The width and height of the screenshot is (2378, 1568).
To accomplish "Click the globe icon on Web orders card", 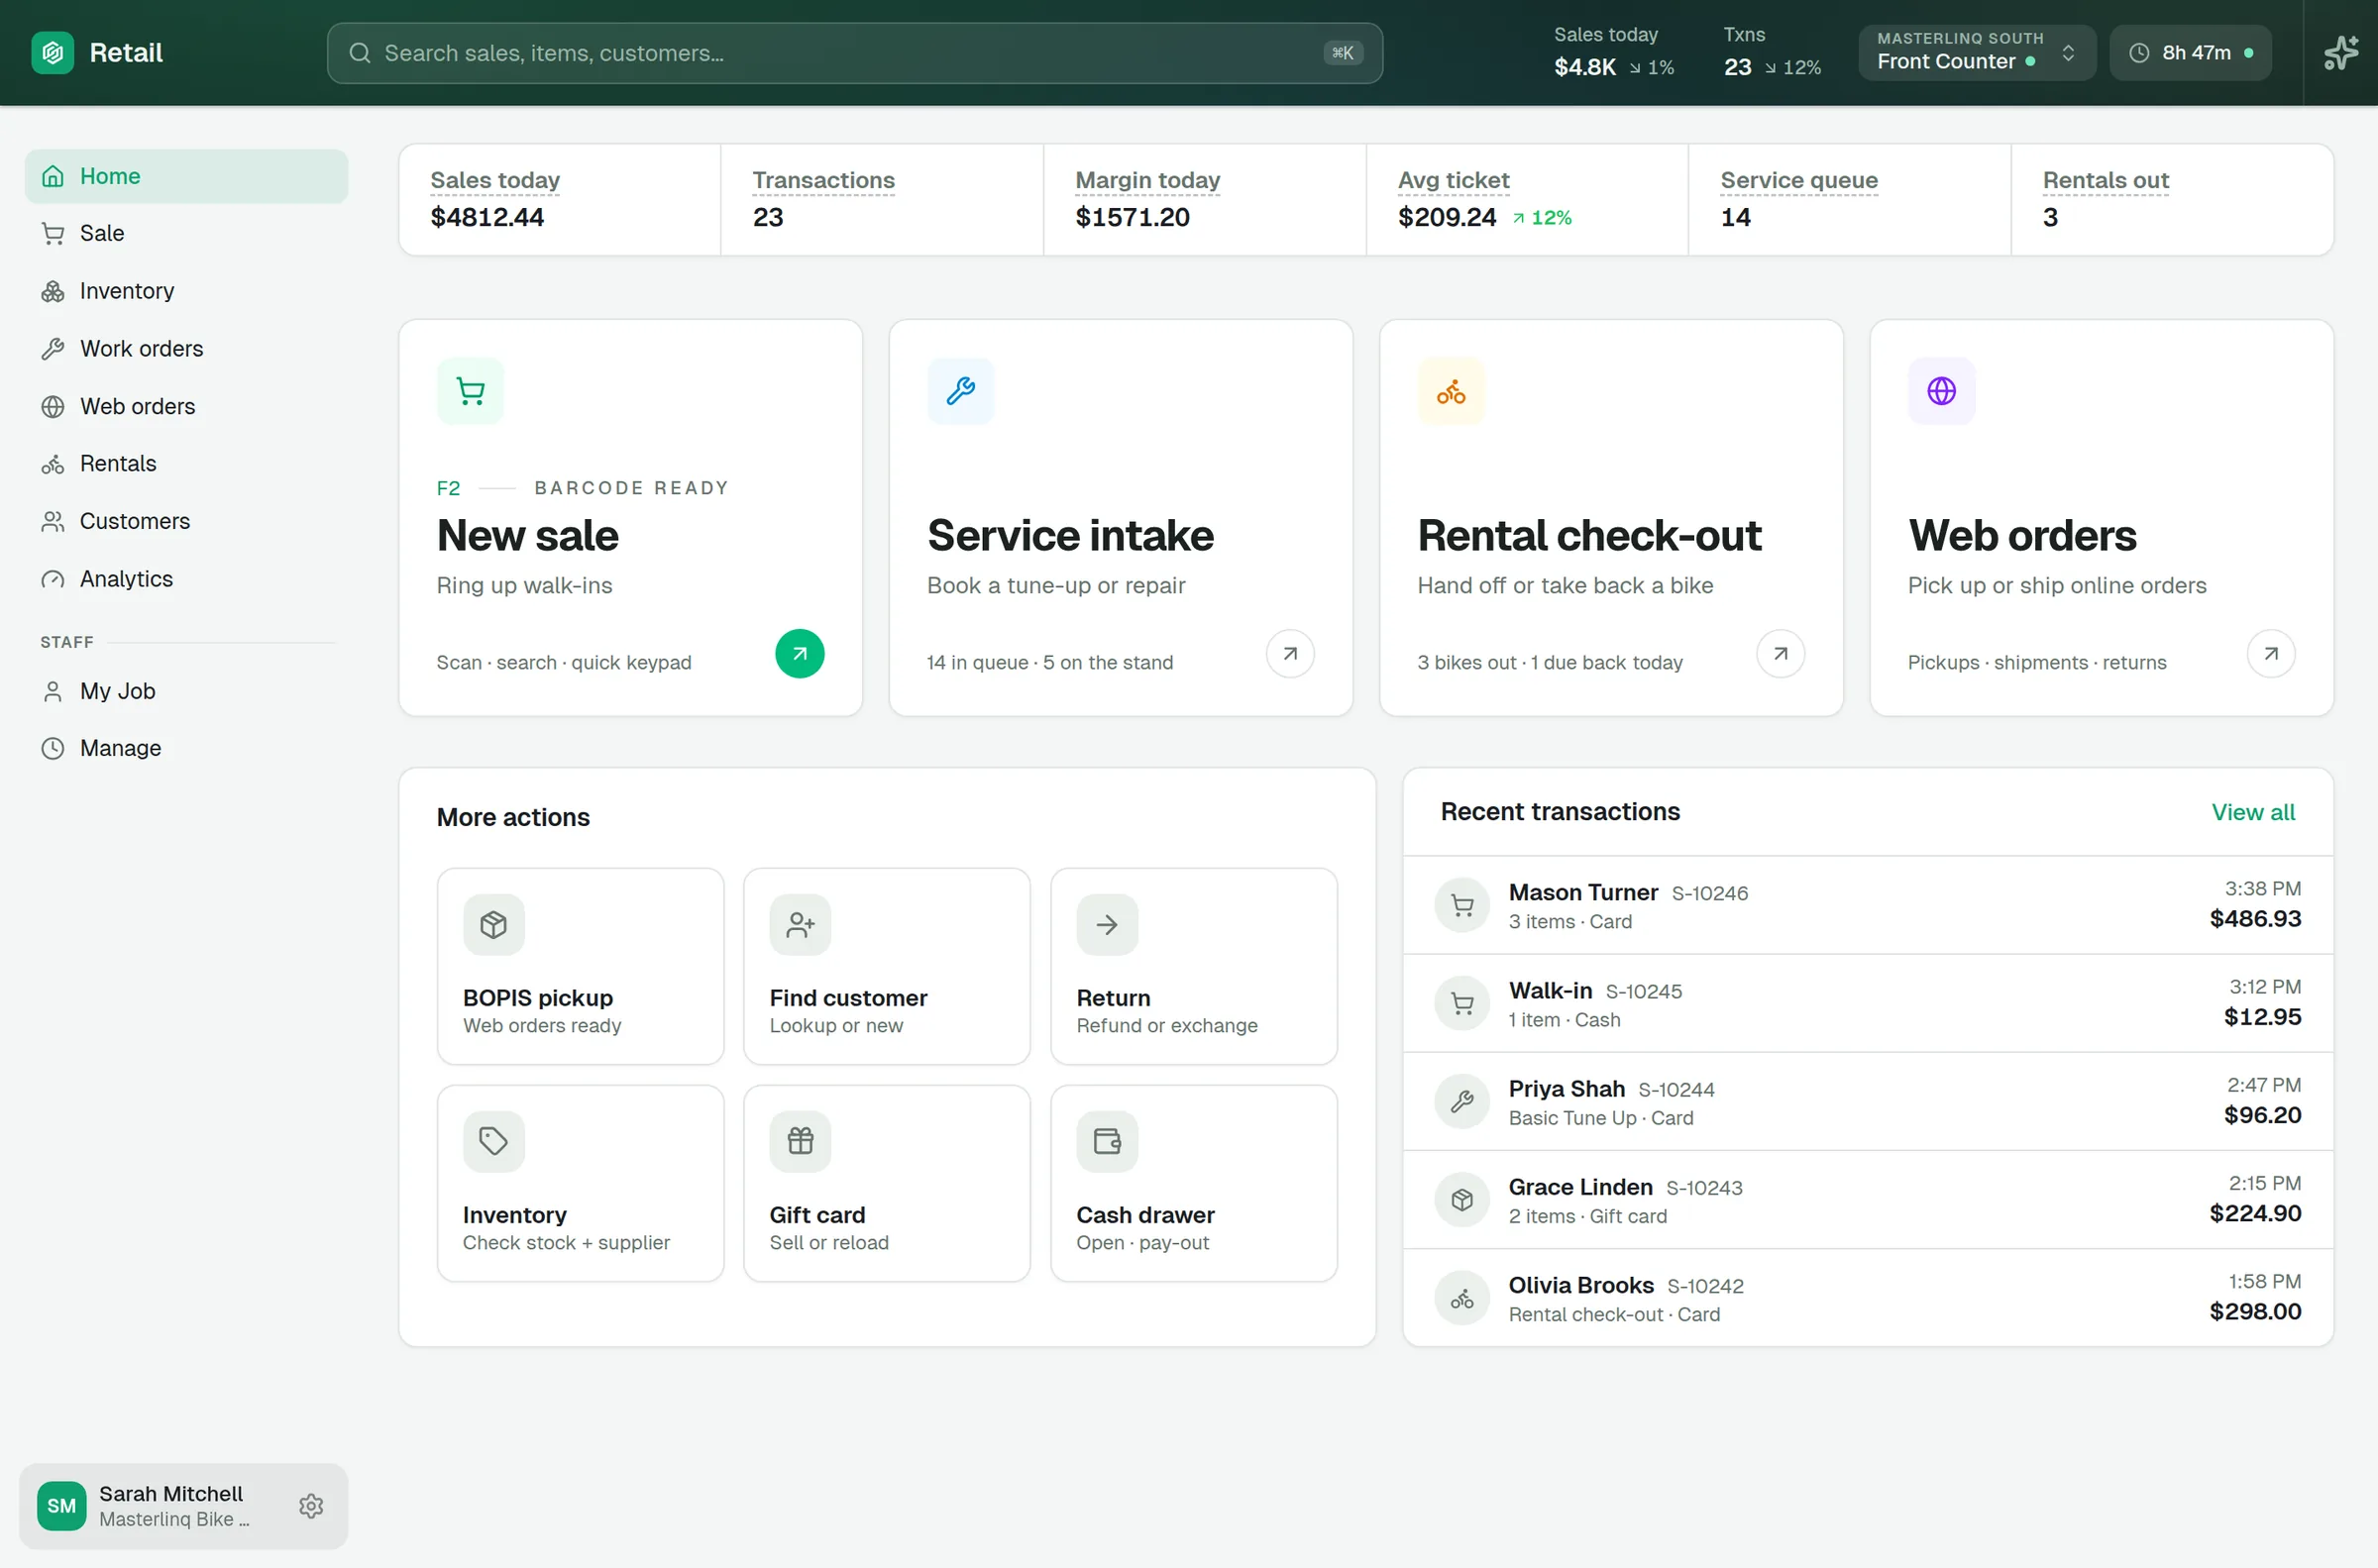I will [1941, 391].
